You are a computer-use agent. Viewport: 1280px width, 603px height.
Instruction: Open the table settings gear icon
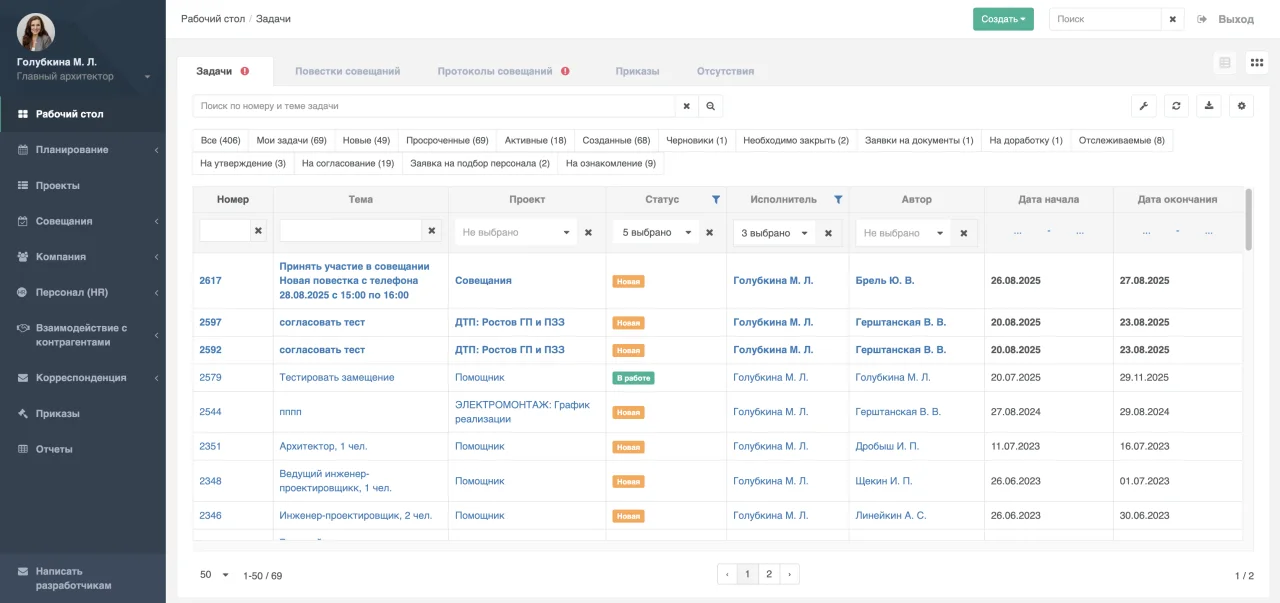[1240, 105]
